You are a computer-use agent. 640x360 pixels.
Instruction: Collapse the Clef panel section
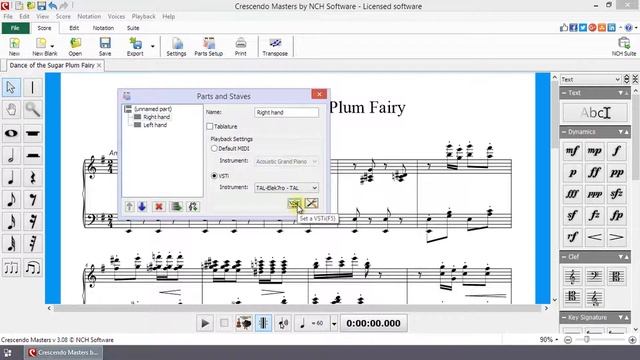coord(564,257)
